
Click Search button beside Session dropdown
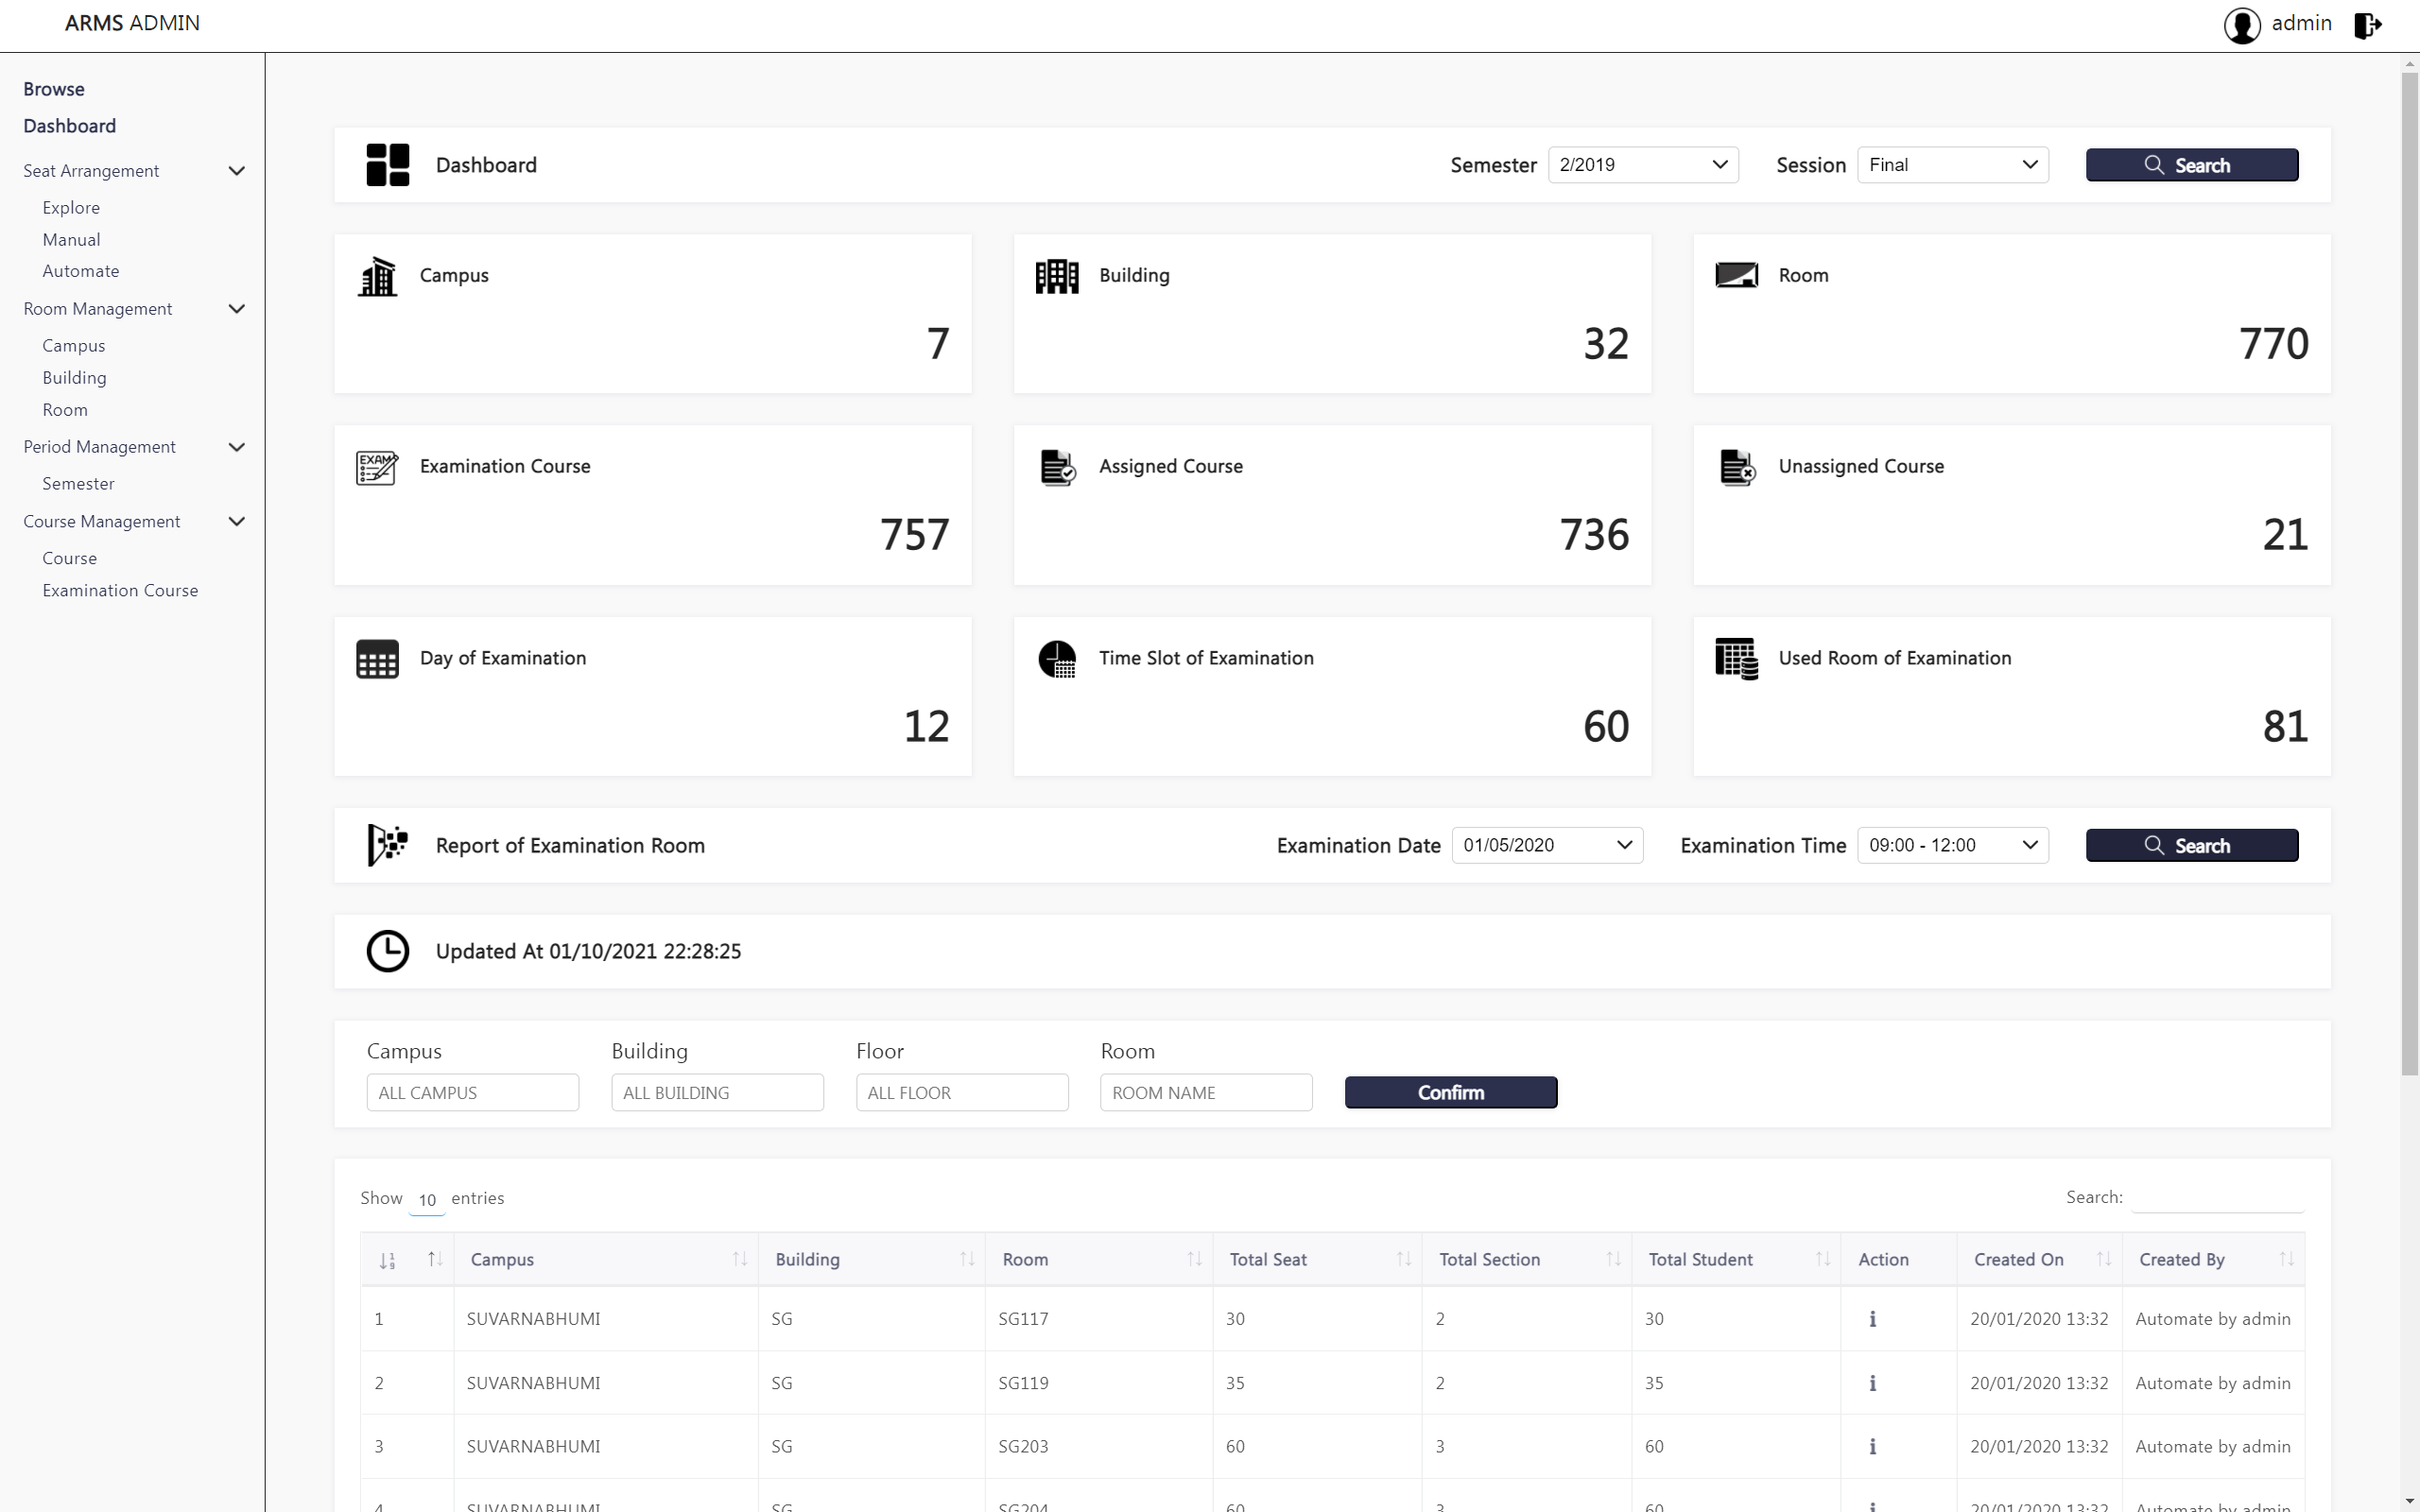[2191, 165]
